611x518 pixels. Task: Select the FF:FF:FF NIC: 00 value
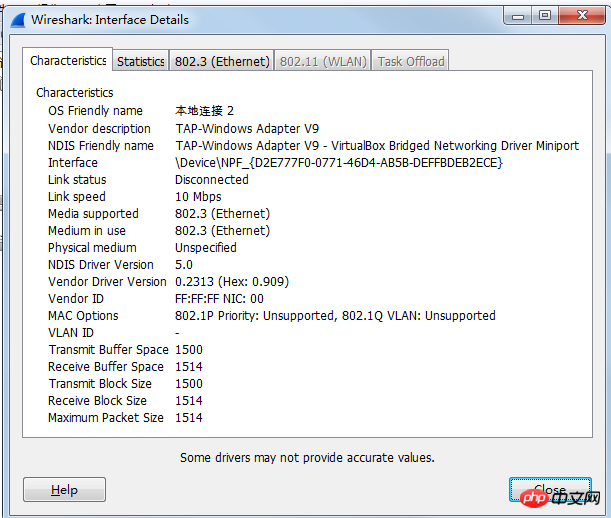(219, 299)
